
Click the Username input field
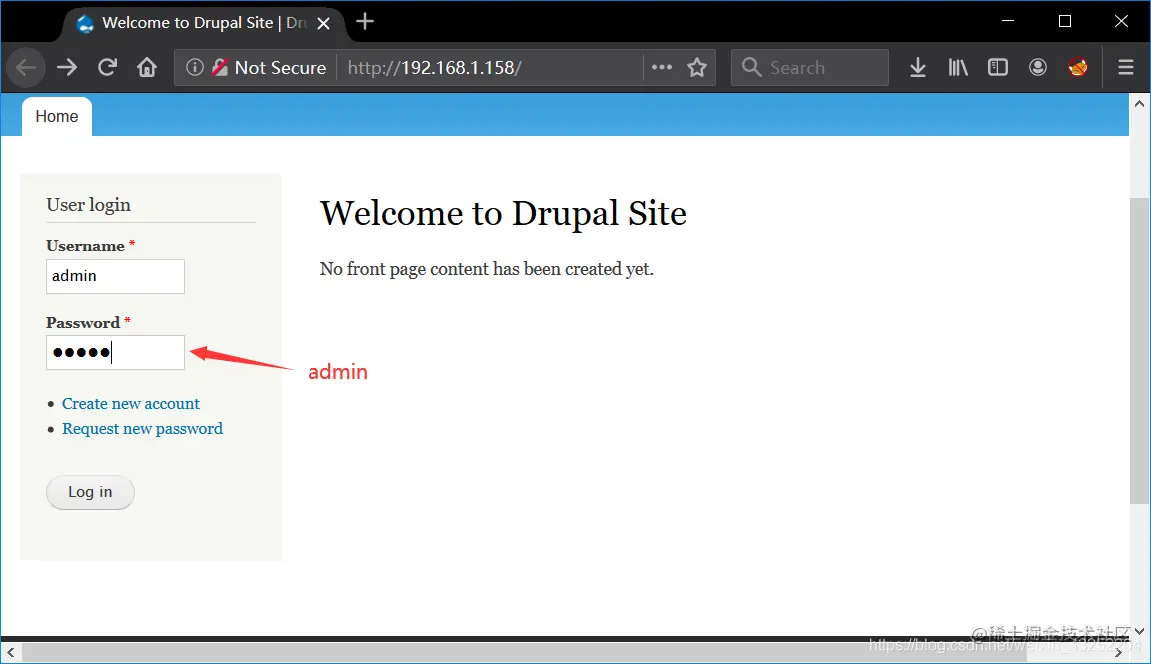coord(115,277)
